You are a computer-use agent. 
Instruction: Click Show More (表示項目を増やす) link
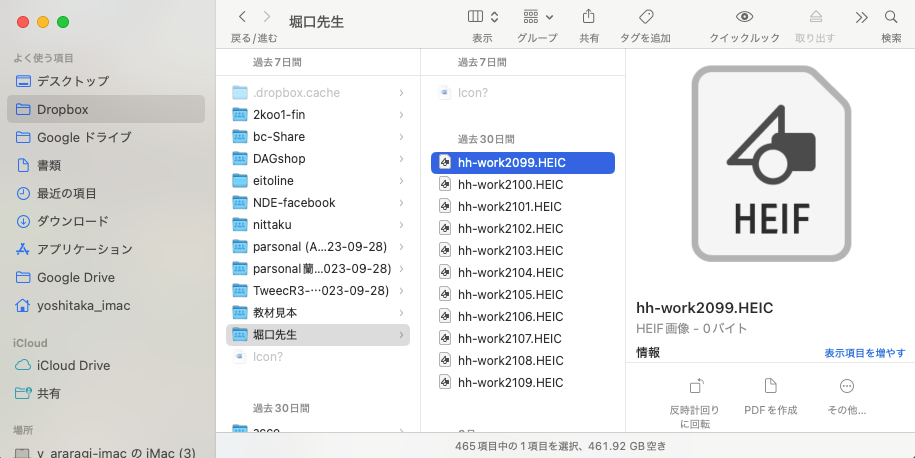pyautogui.click(x=864, y=353)
